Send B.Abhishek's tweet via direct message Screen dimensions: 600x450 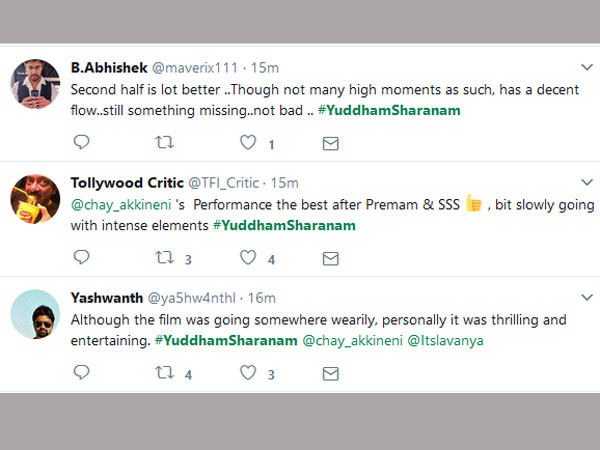click(x=330, y=143)
